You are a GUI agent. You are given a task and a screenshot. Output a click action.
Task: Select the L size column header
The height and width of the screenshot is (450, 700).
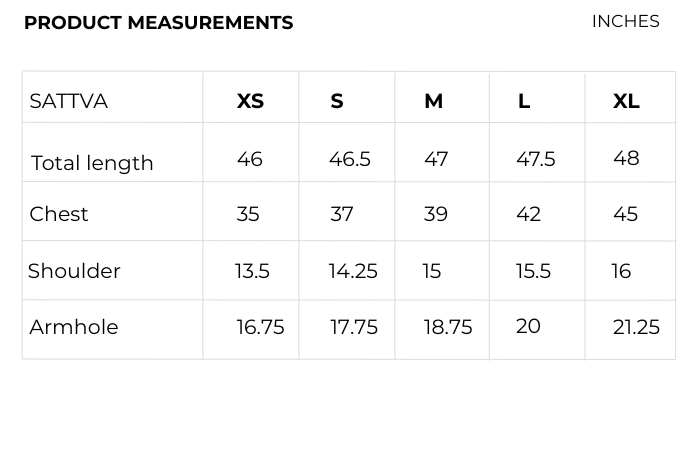click(x=524, y=101)
